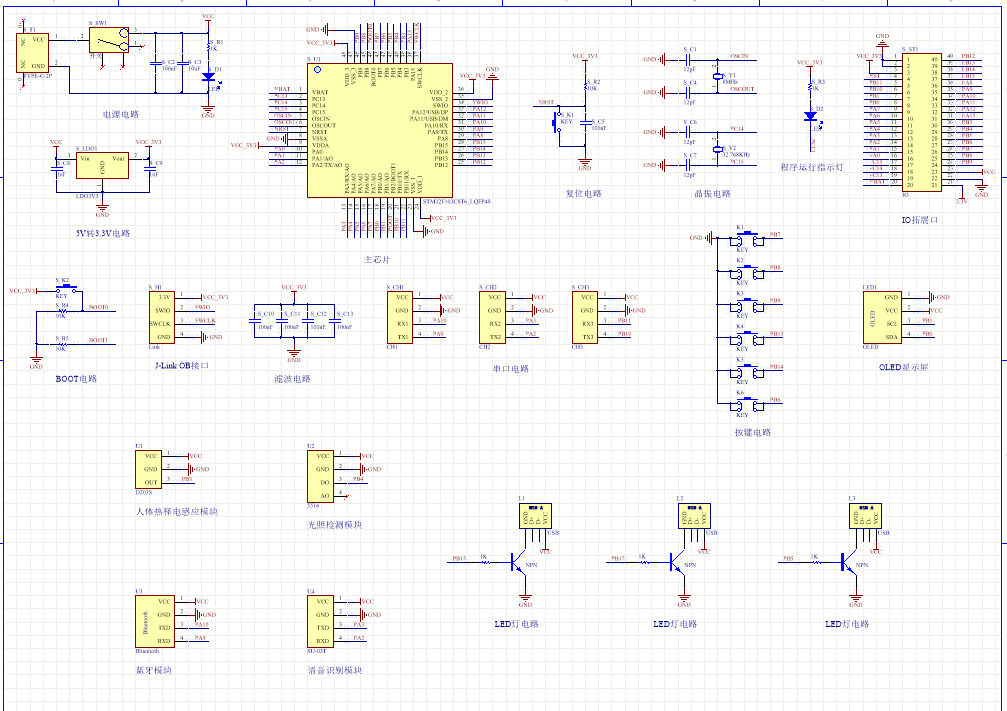Screen dimensions: 1007x711
Task: Click the D203S PIR sensor module U1
Action: click(149, 468)
